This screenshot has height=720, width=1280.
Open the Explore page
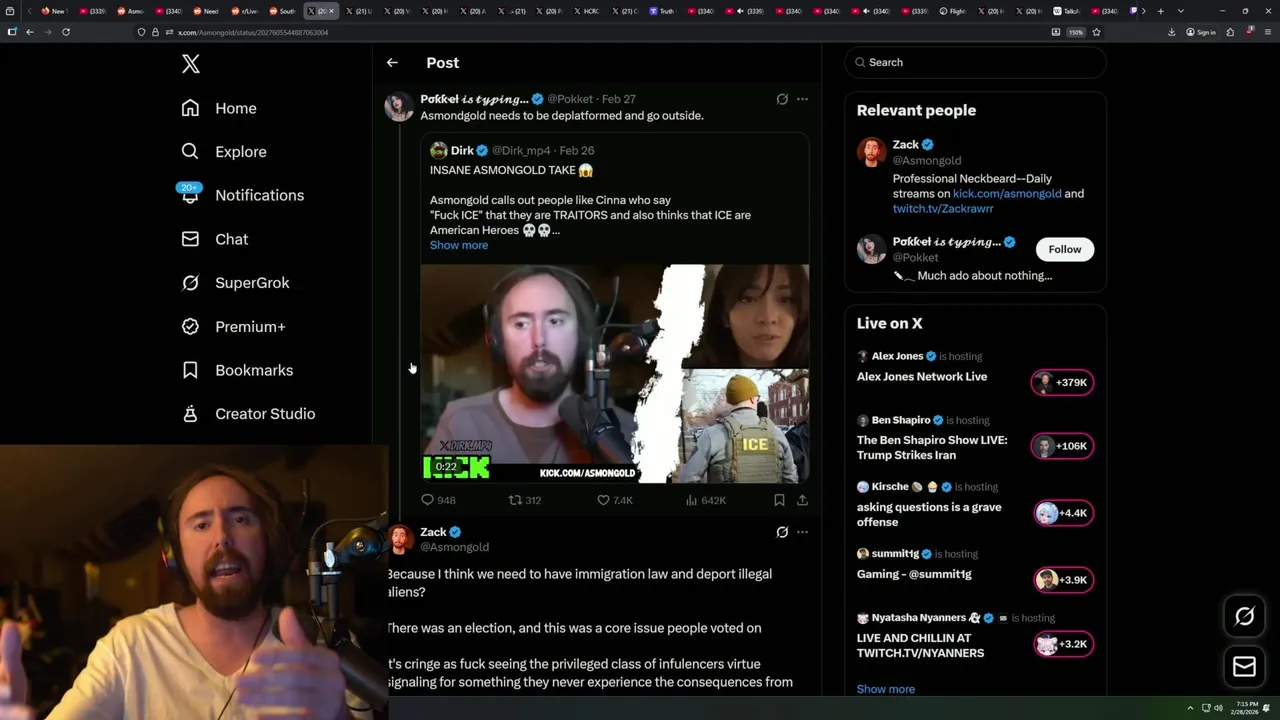(x=224, y=152)
